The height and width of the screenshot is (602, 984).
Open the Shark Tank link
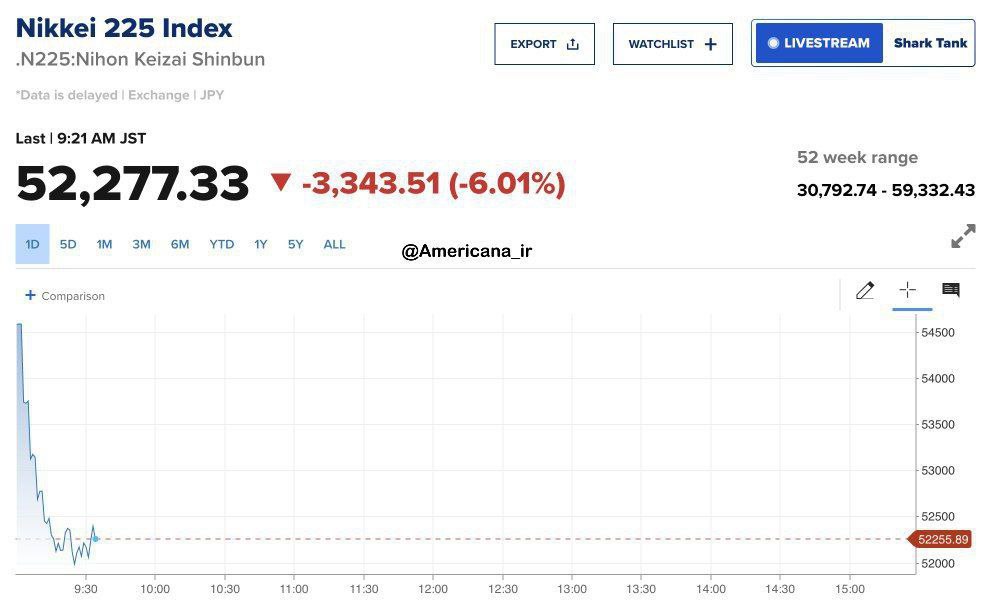coord(930,43)
